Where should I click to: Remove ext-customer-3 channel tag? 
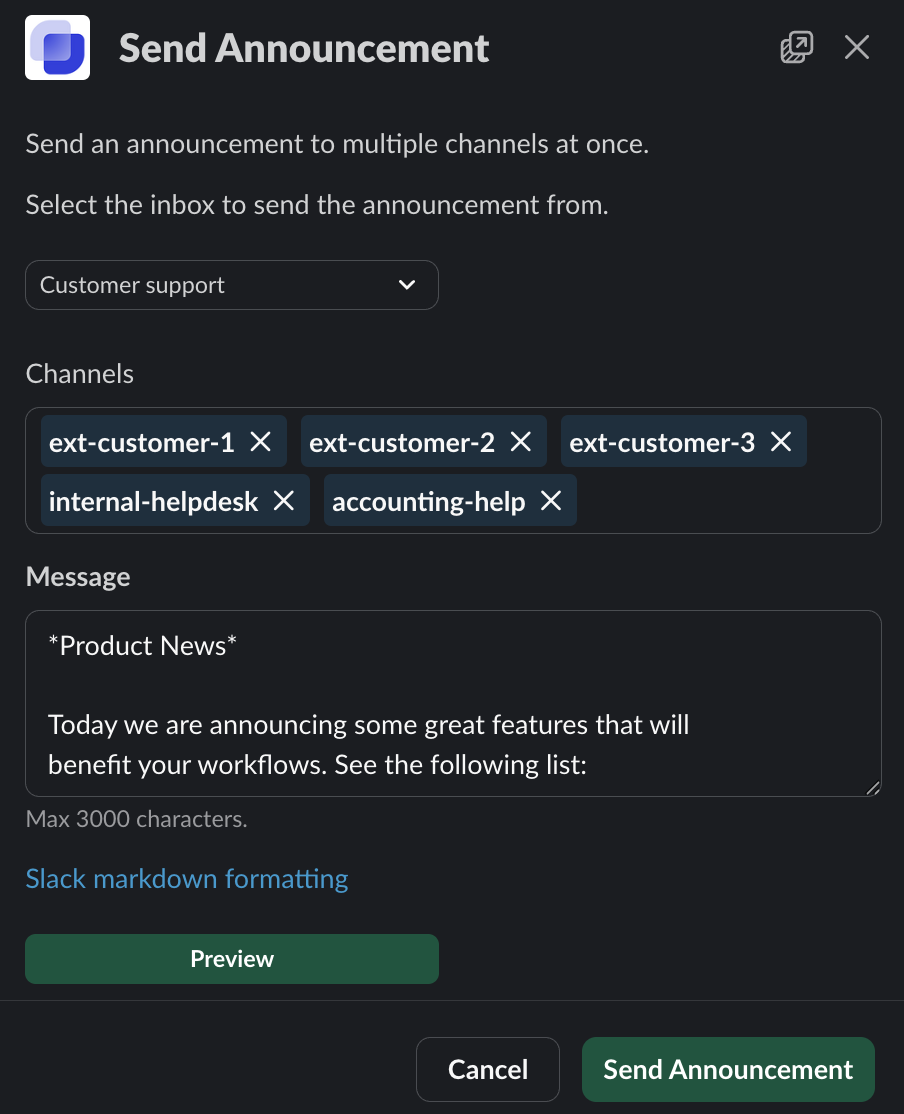point(781,442)
